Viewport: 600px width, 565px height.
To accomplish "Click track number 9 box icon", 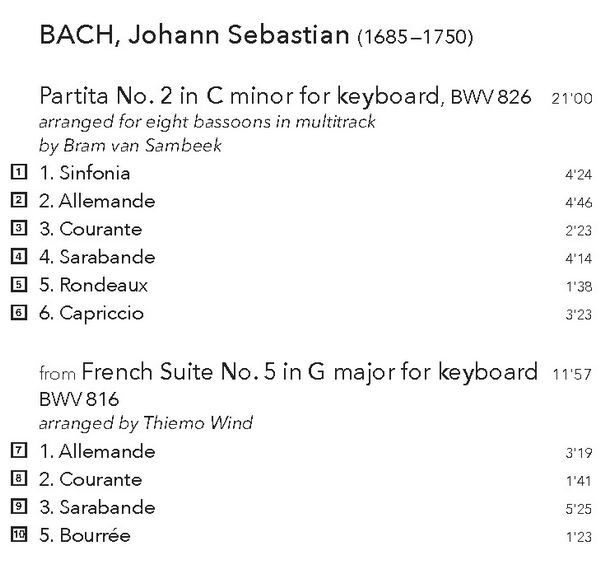I will (19, 506).
